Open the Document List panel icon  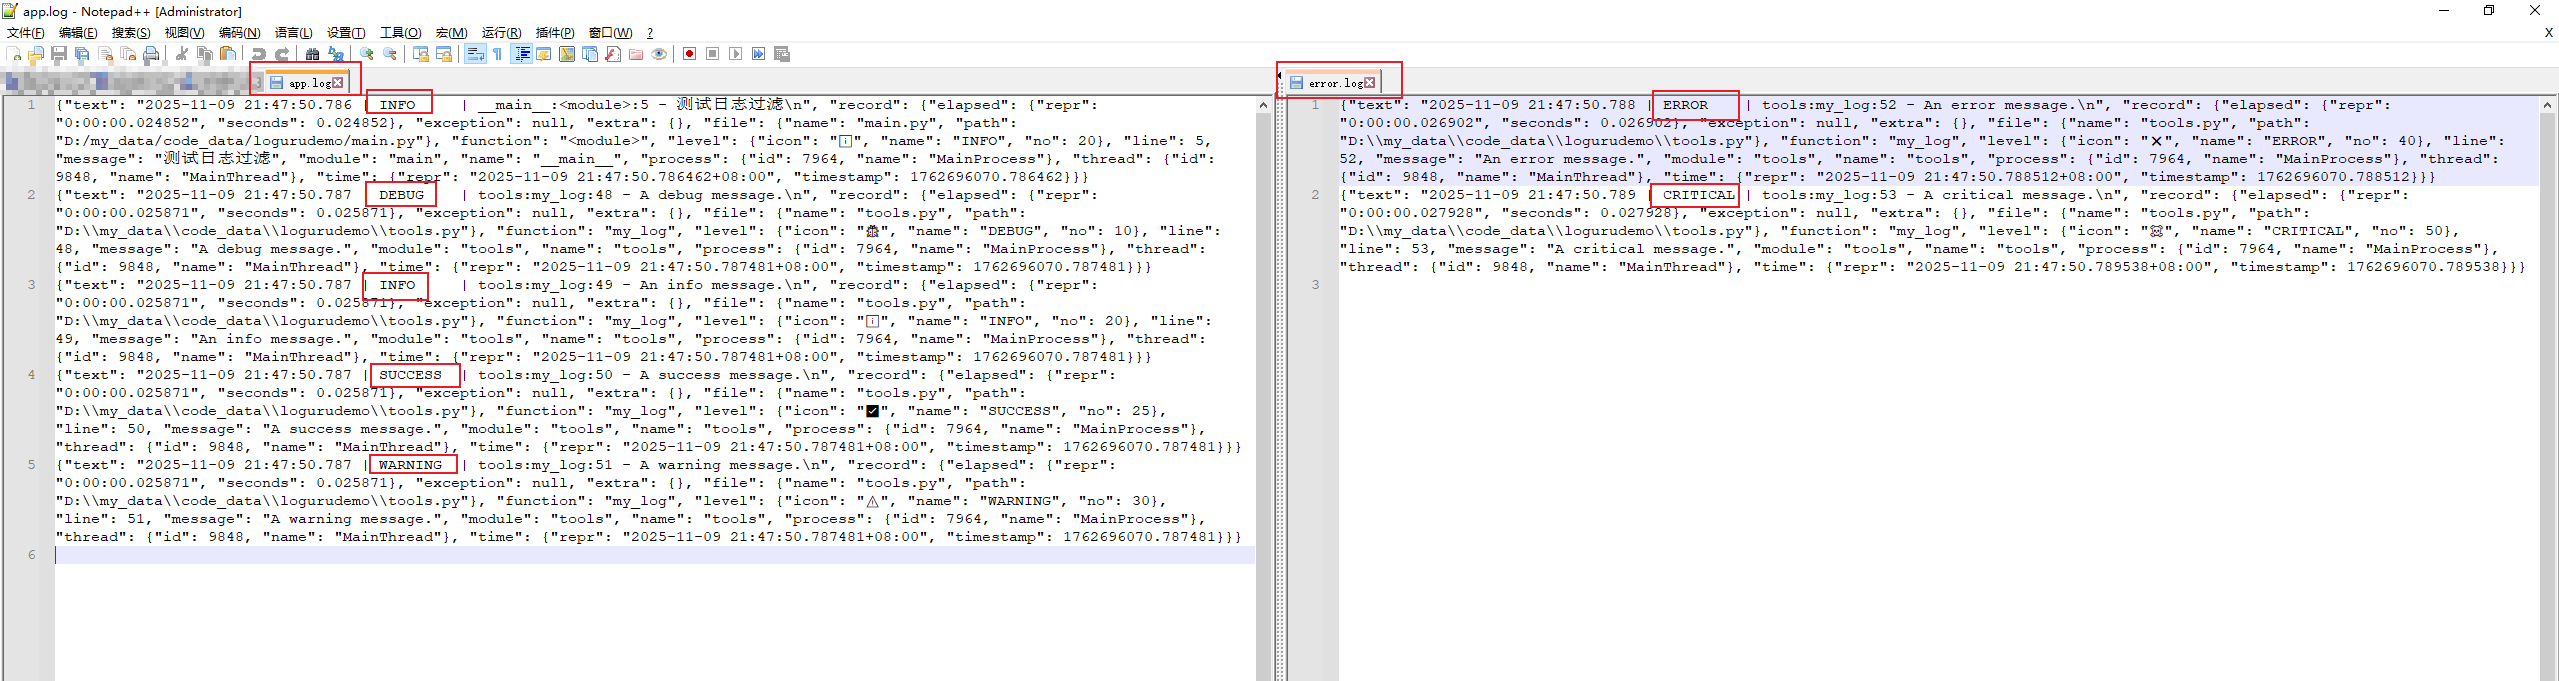[x=590, y=54]
